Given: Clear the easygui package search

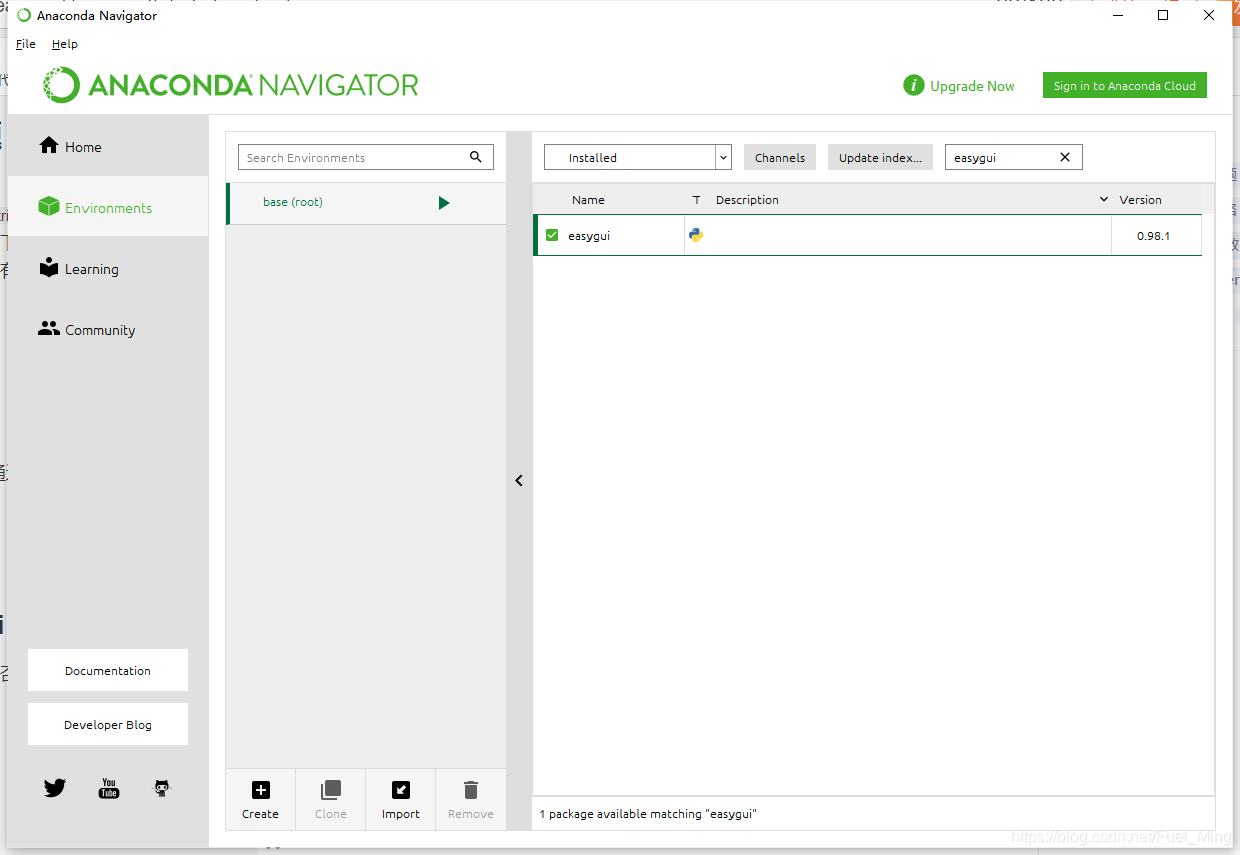Looking at the screenshot, I should (1065, 157).
